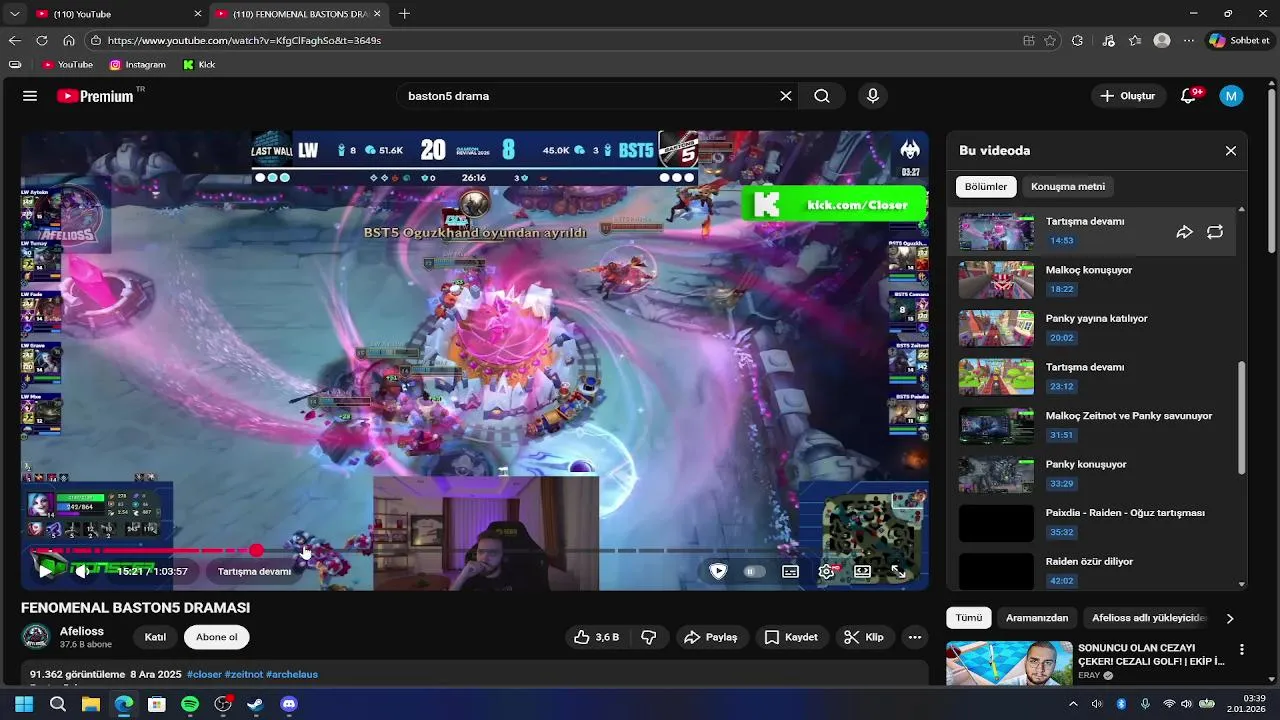Image resolution: width=1280 pixels, height=720 pixels.
Task: Select the Aramanızdan filter chip
Action: (1037, 618)
